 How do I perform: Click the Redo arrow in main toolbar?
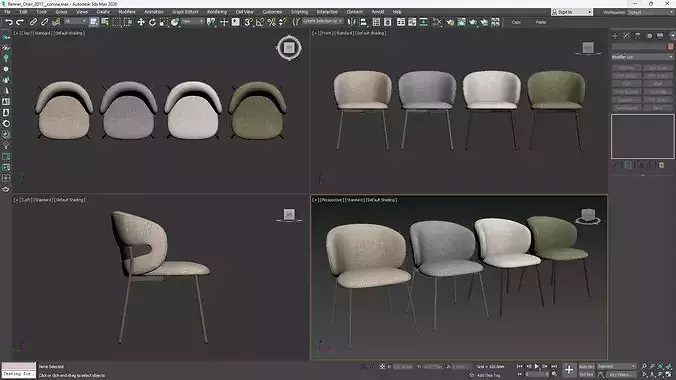pos(20,22)
